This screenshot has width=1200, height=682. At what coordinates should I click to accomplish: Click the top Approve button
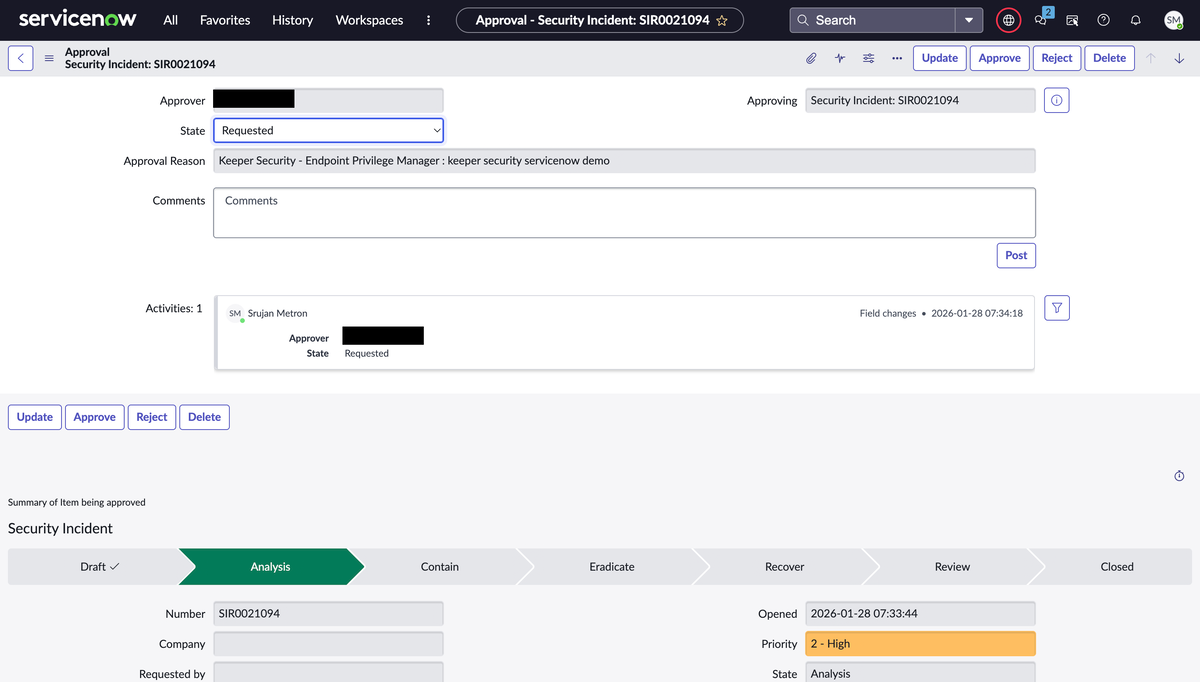999,58
